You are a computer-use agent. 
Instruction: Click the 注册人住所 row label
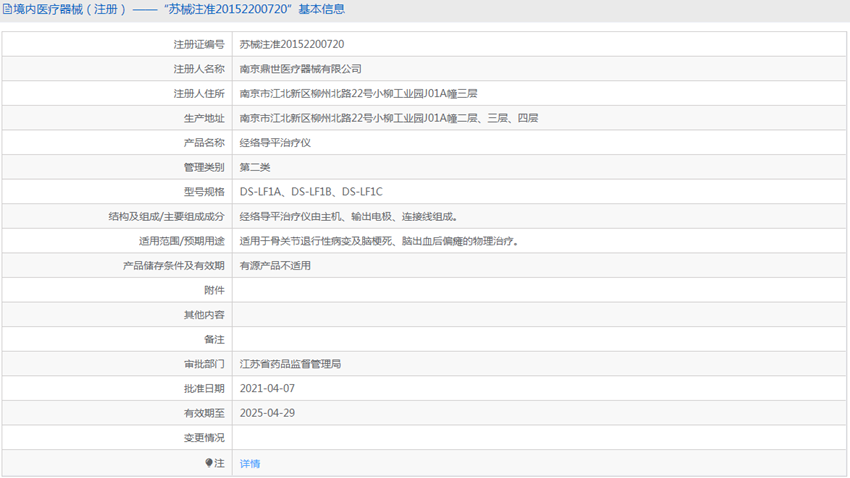tap(199, 94)
